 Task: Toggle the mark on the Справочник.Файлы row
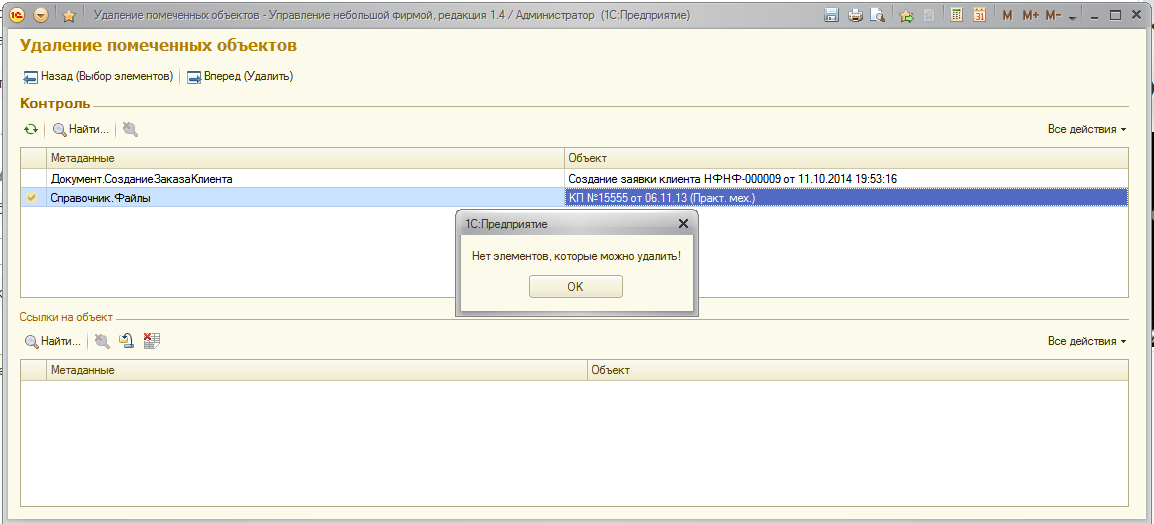click(32, 198)
